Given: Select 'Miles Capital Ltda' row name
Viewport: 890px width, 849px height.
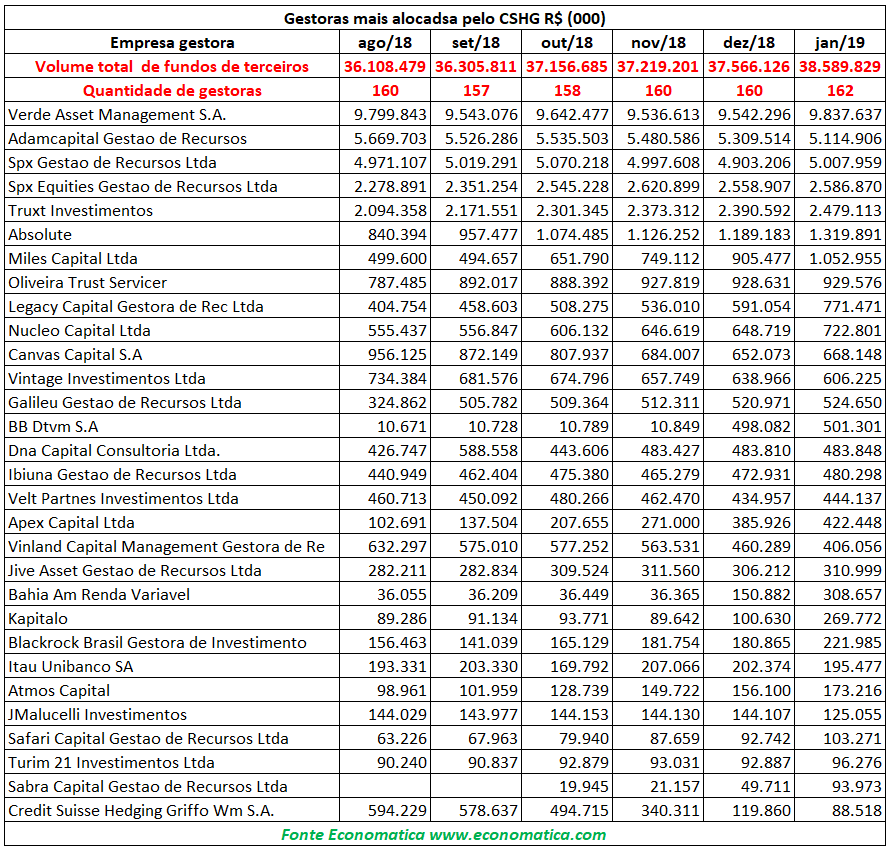Looking at the screenshot, I should tap(73, 258).
